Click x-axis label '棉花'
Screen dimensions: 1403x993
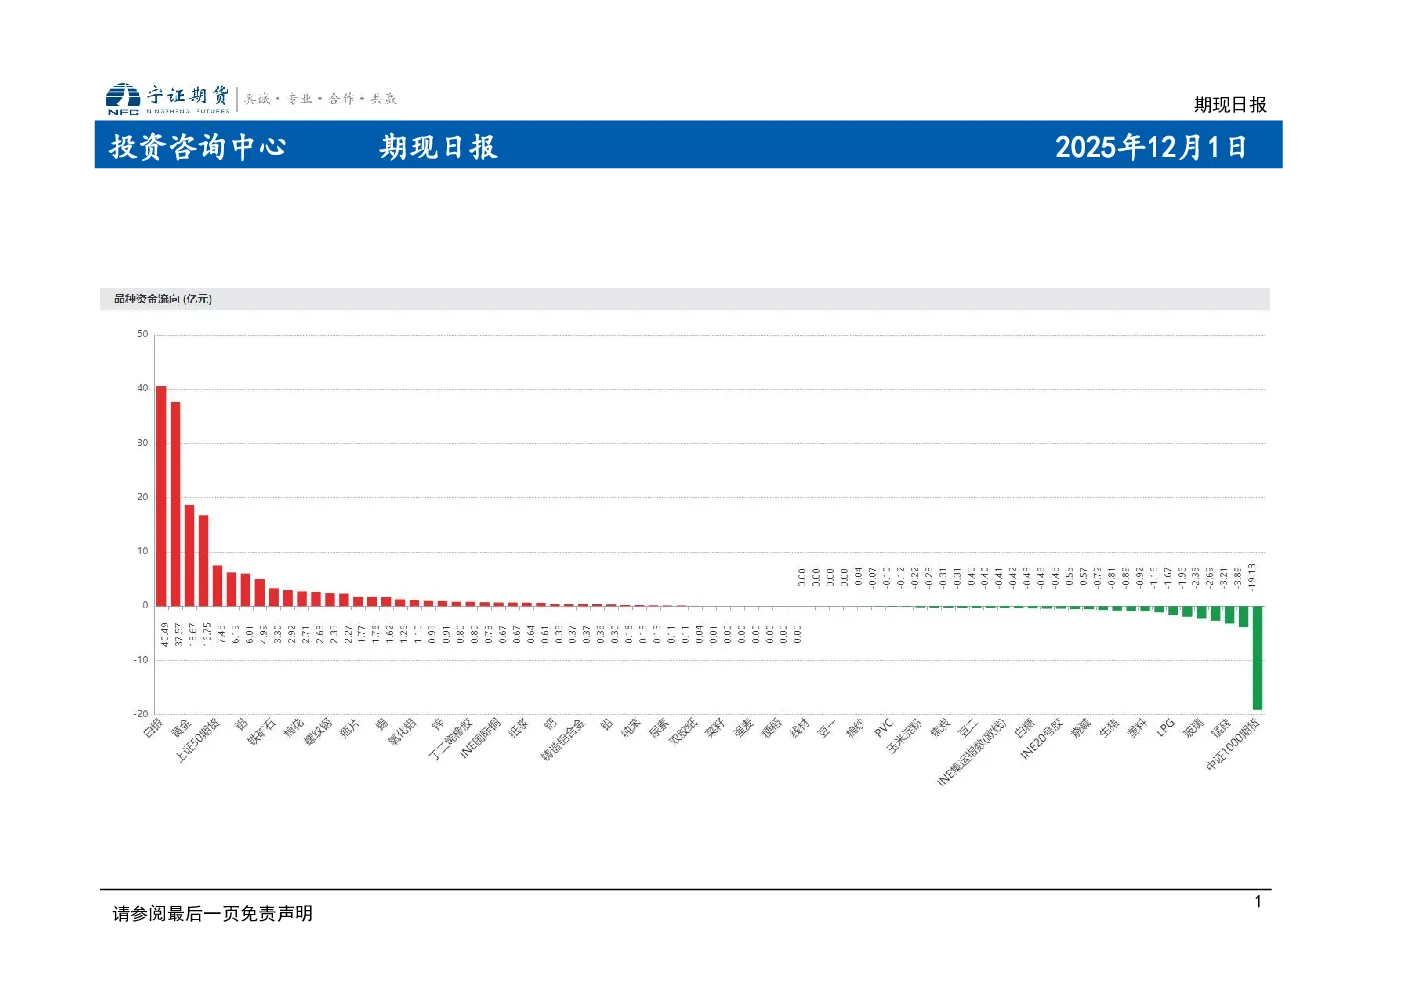coord(293,727)
